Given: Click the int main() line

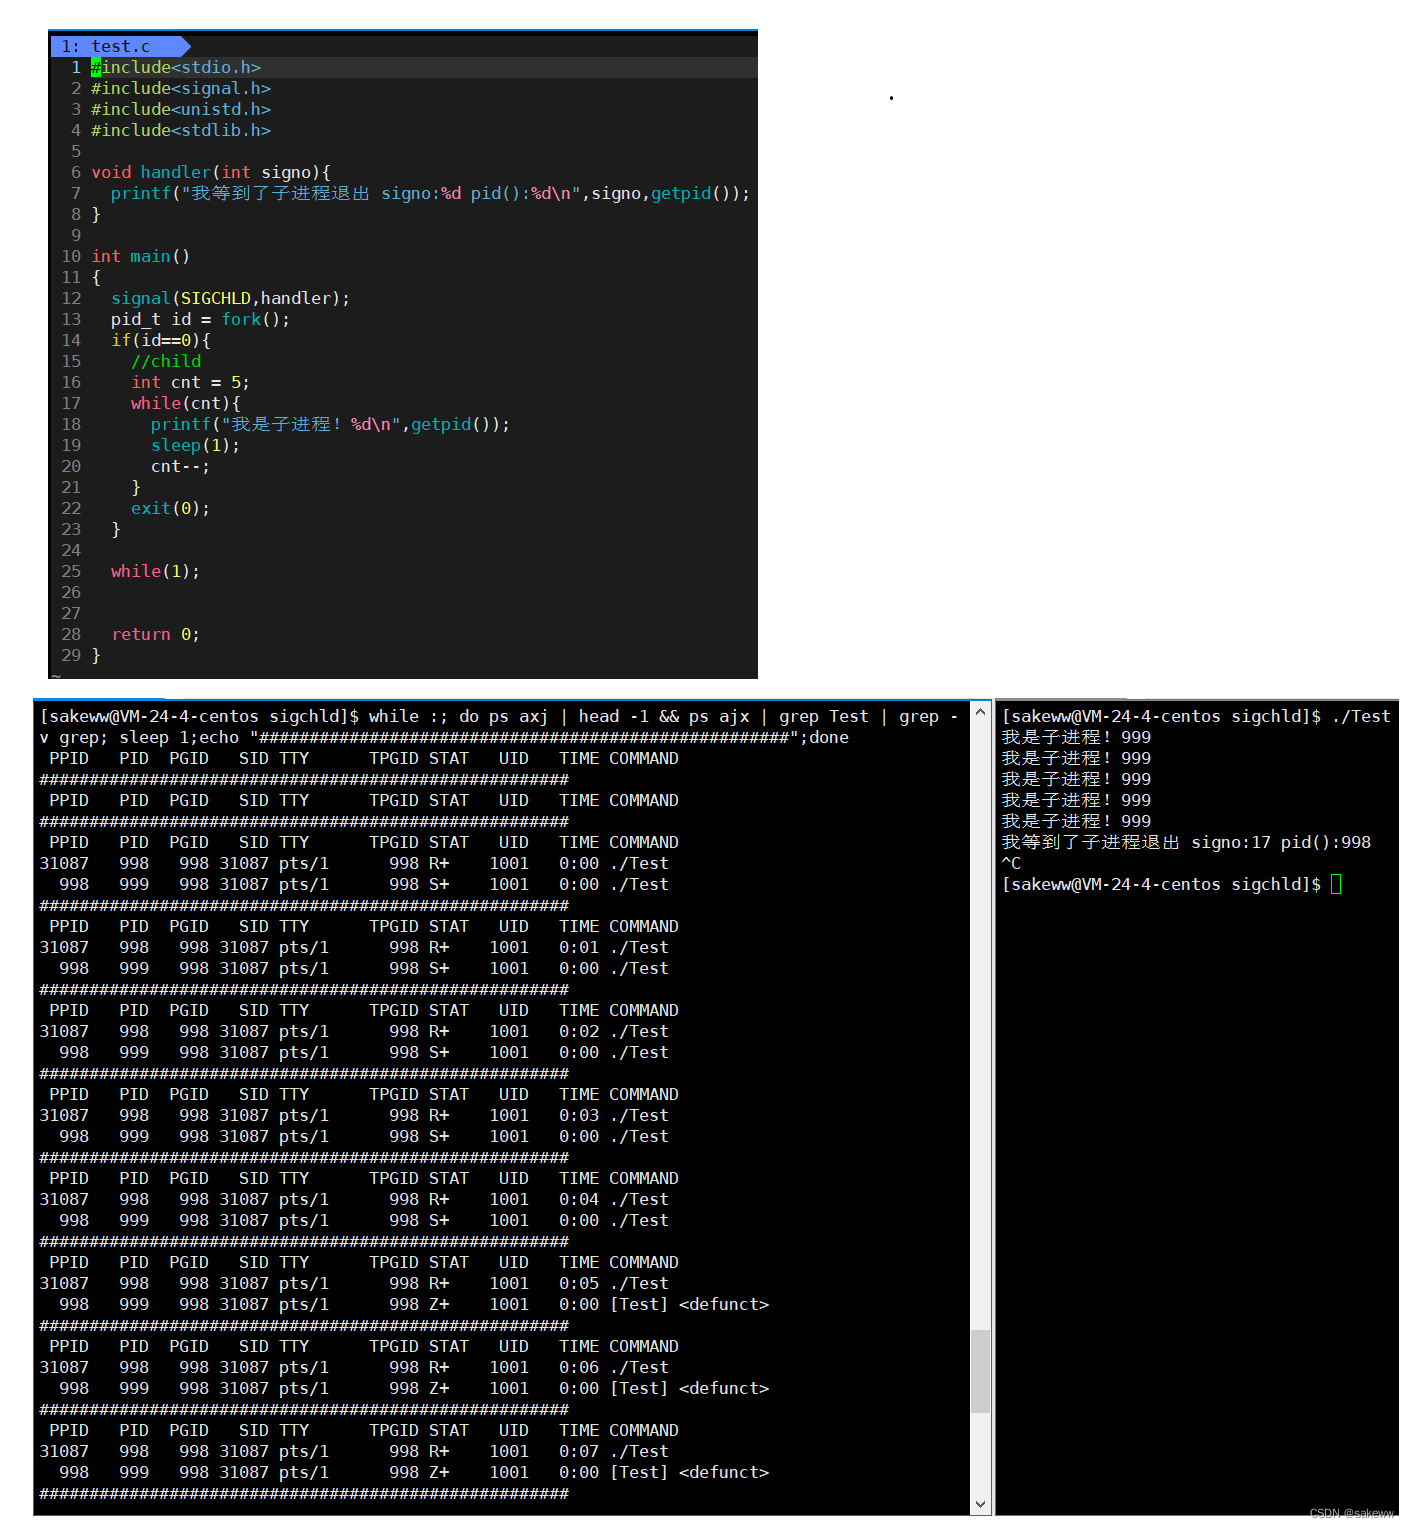Looking at the screenshot, I should (141, 256).
